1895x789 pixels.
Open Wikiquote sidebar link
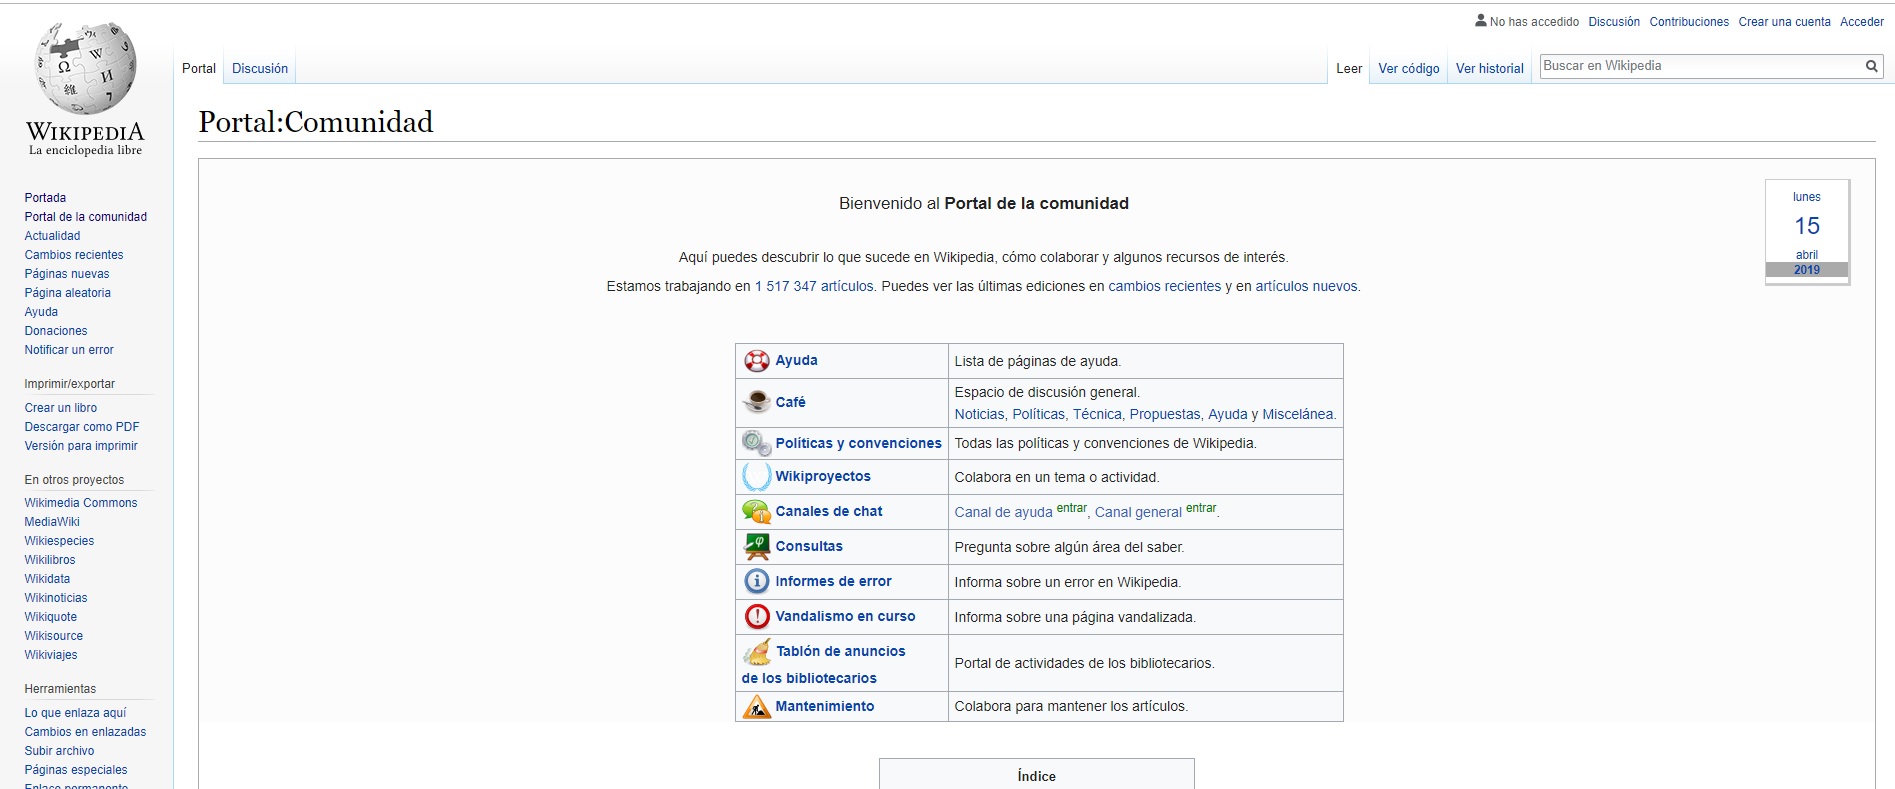51,617
